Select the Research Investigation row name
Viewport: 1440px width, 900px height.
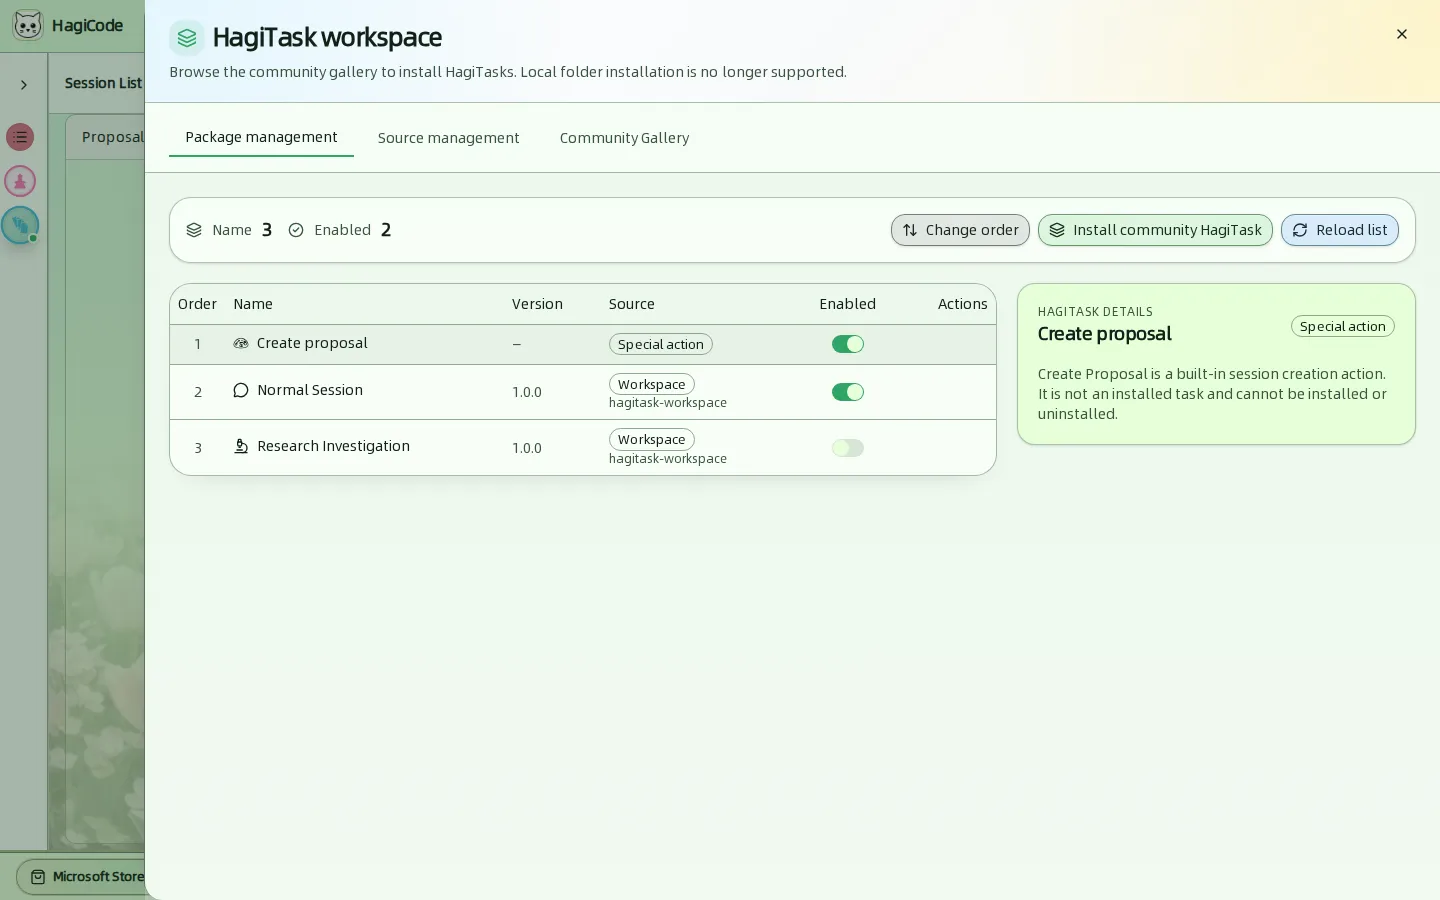(333, 446)
